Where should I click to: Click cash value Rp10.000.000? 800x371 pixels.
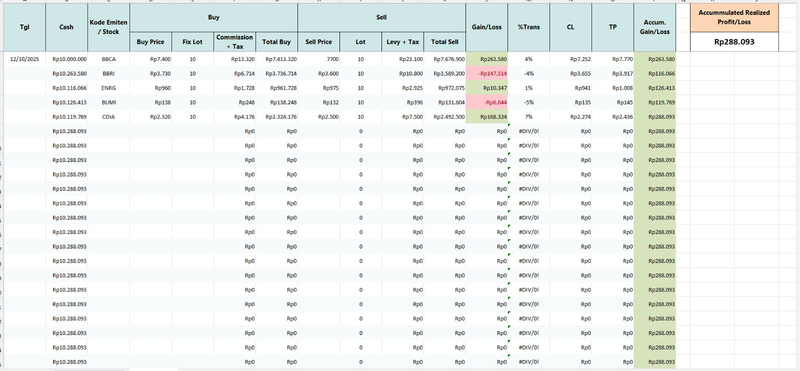tap(66, 59)
